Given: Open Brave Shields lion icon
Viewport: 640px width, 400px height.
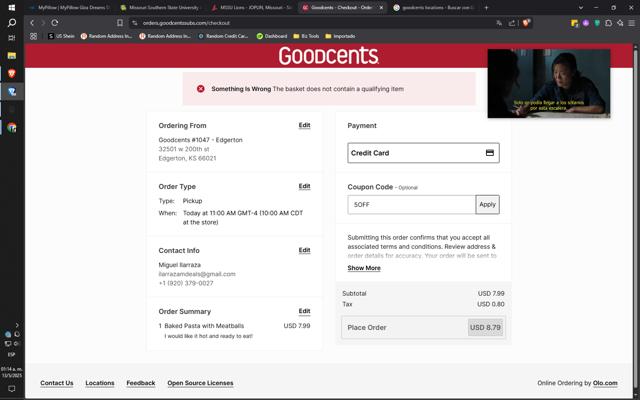Looking at the screenshot, I should (x=526, y=23).
